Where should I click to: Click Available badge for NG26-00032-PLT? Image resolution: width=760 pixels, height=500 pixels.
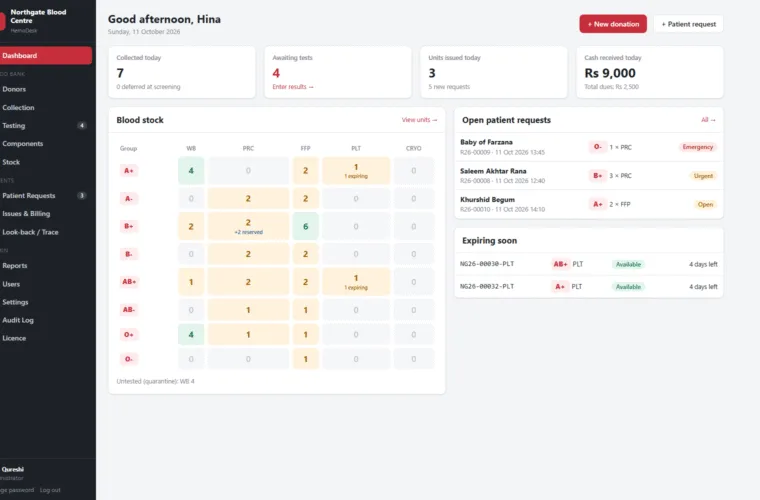tap(628, 287)
